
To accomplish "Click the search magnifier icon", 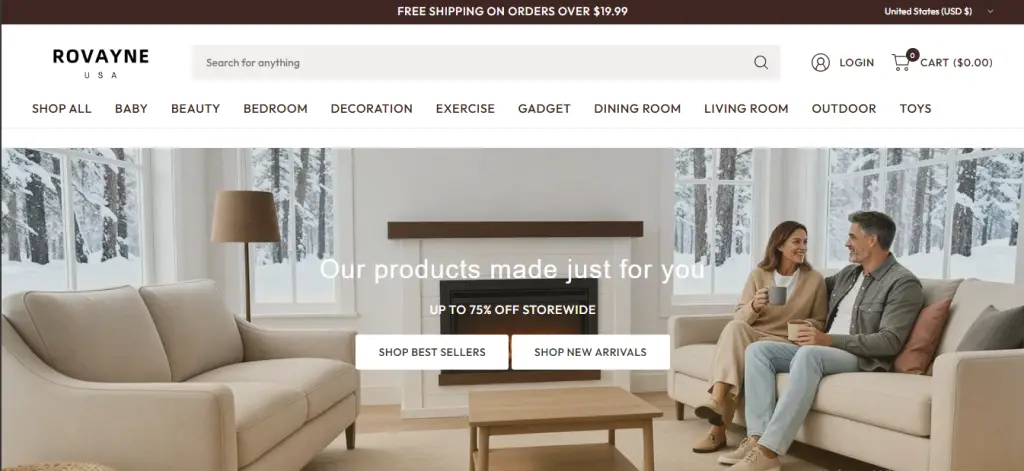I will (761, 63).
